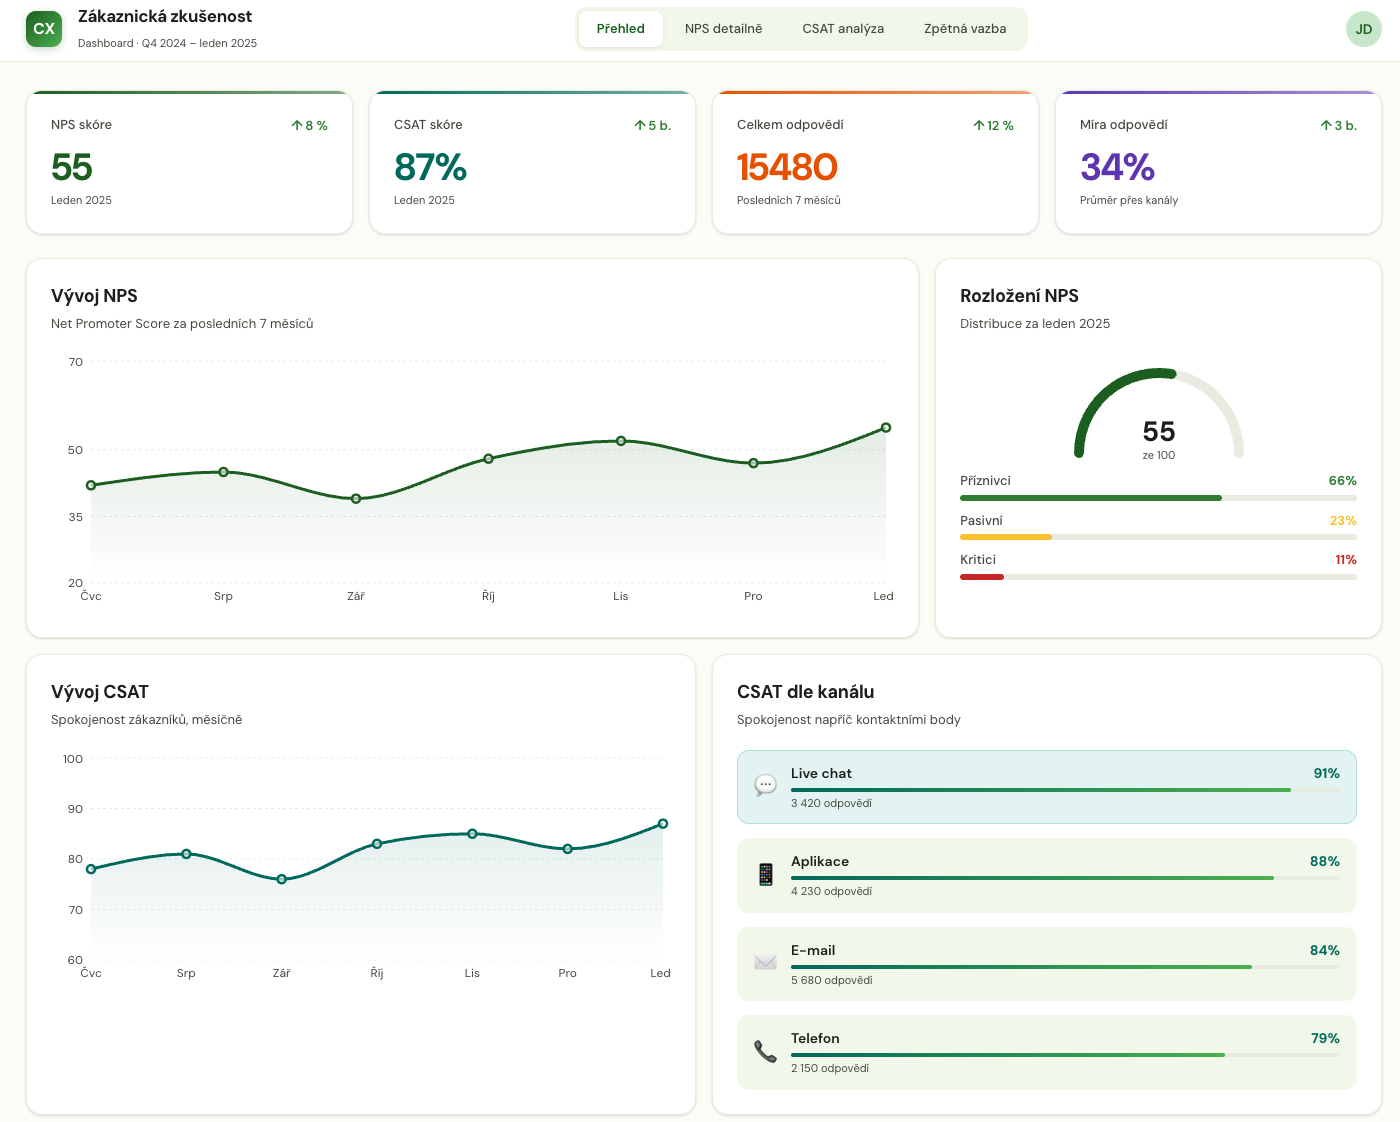
Task: Click the Telefon handset icon
Action: pyautogui.click(x=765, y=1051)
